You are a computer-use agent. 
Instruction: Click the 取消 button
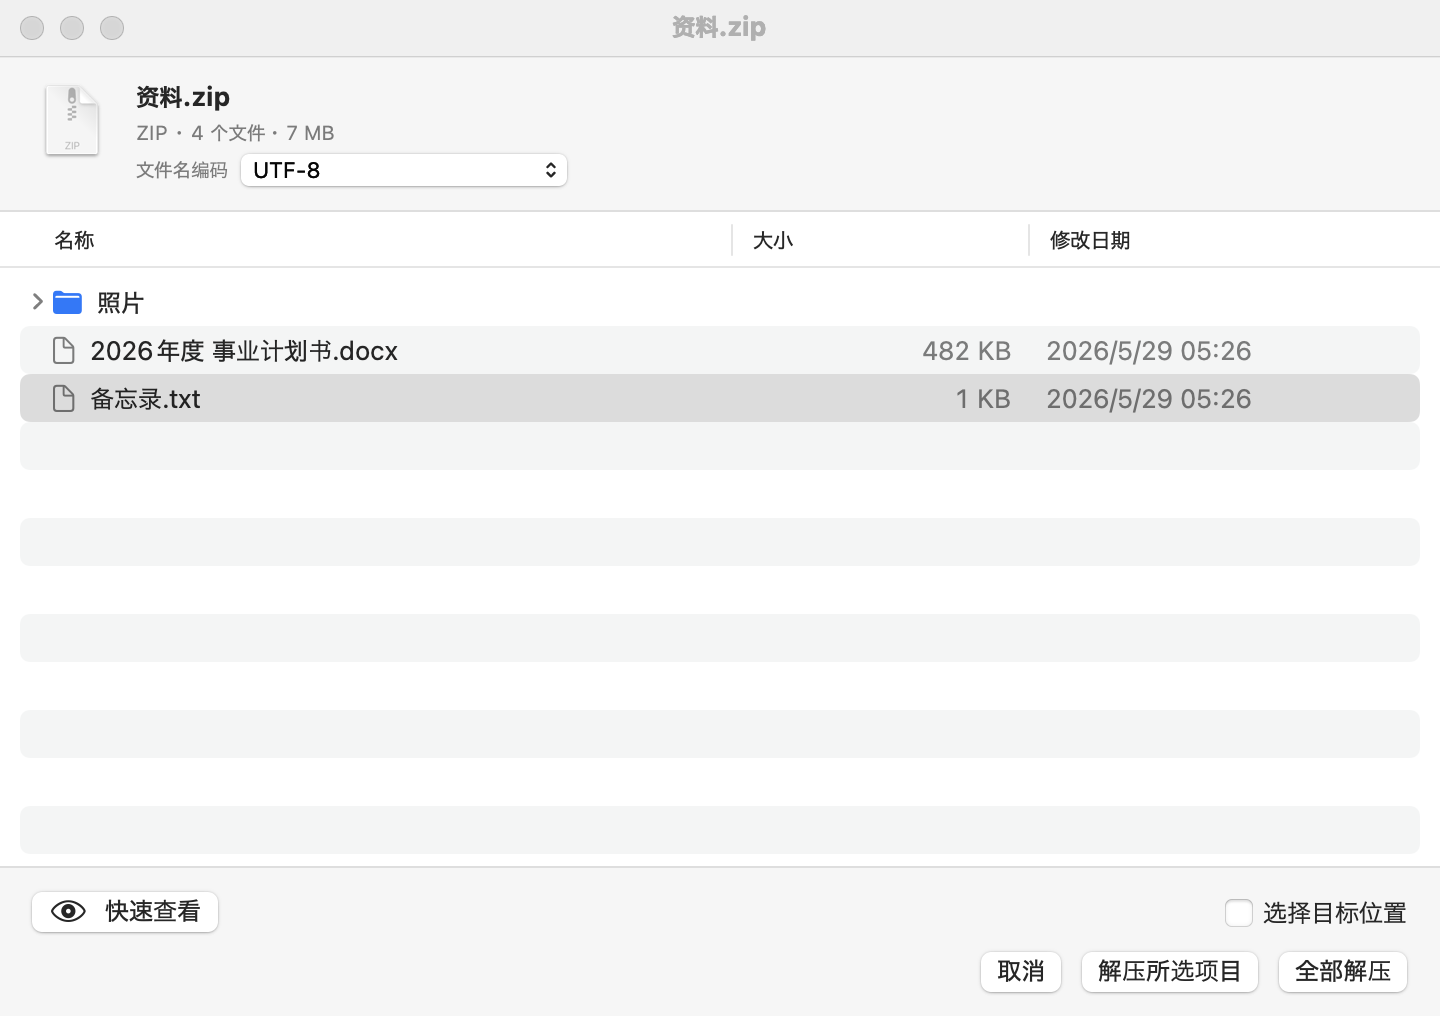coord(1021,971)
